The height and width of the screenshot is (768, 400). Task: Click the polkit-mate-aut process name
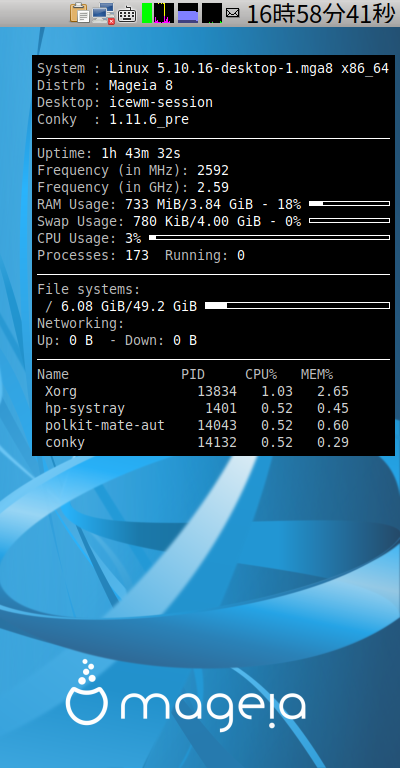[x=105, y=426]
